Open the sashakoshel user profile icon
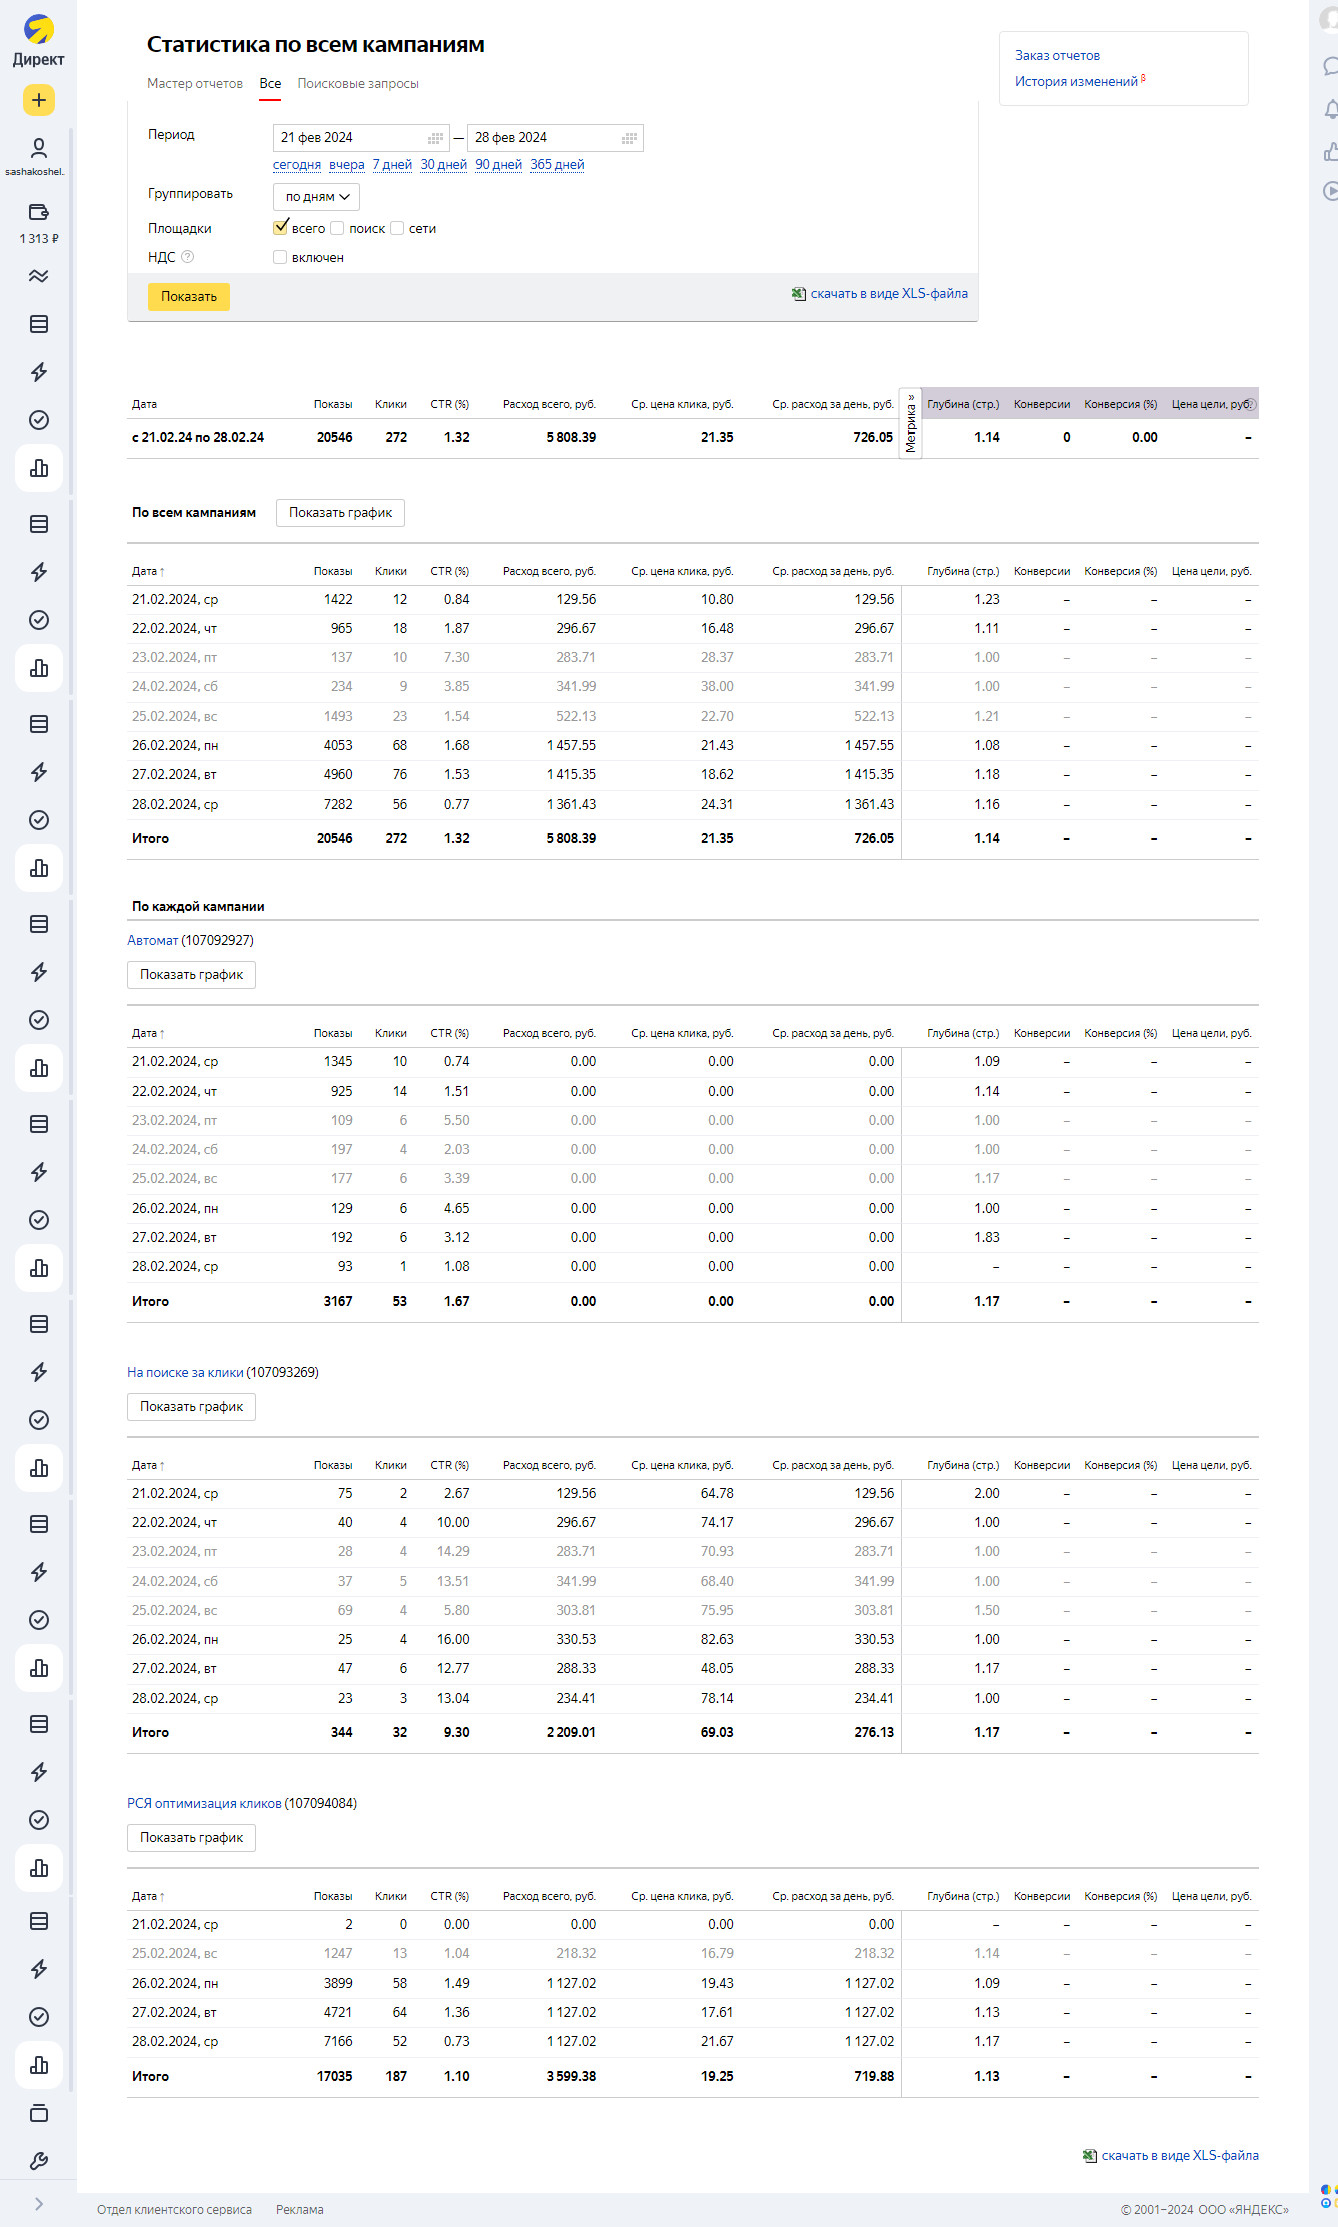 coord(38,148)
